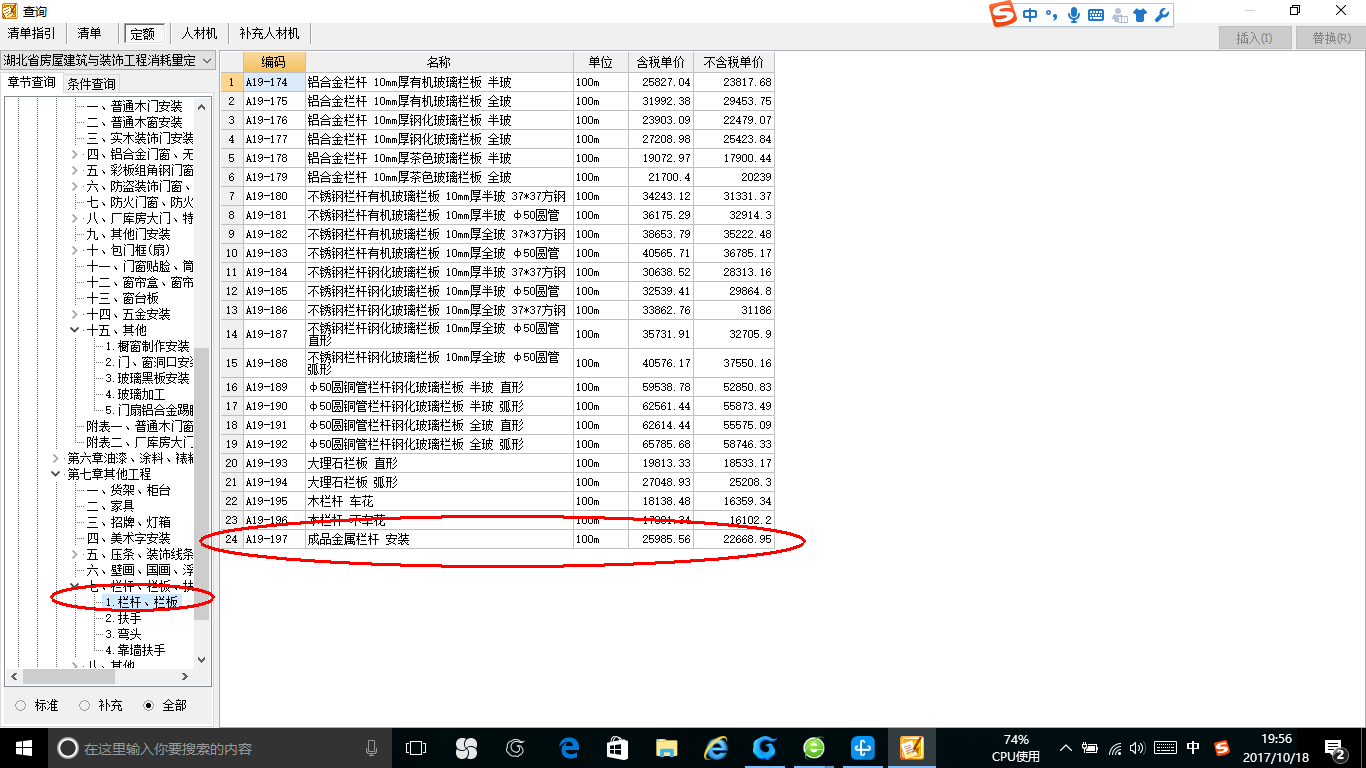Switch to the 补充人材机 tab

point(269,33)
